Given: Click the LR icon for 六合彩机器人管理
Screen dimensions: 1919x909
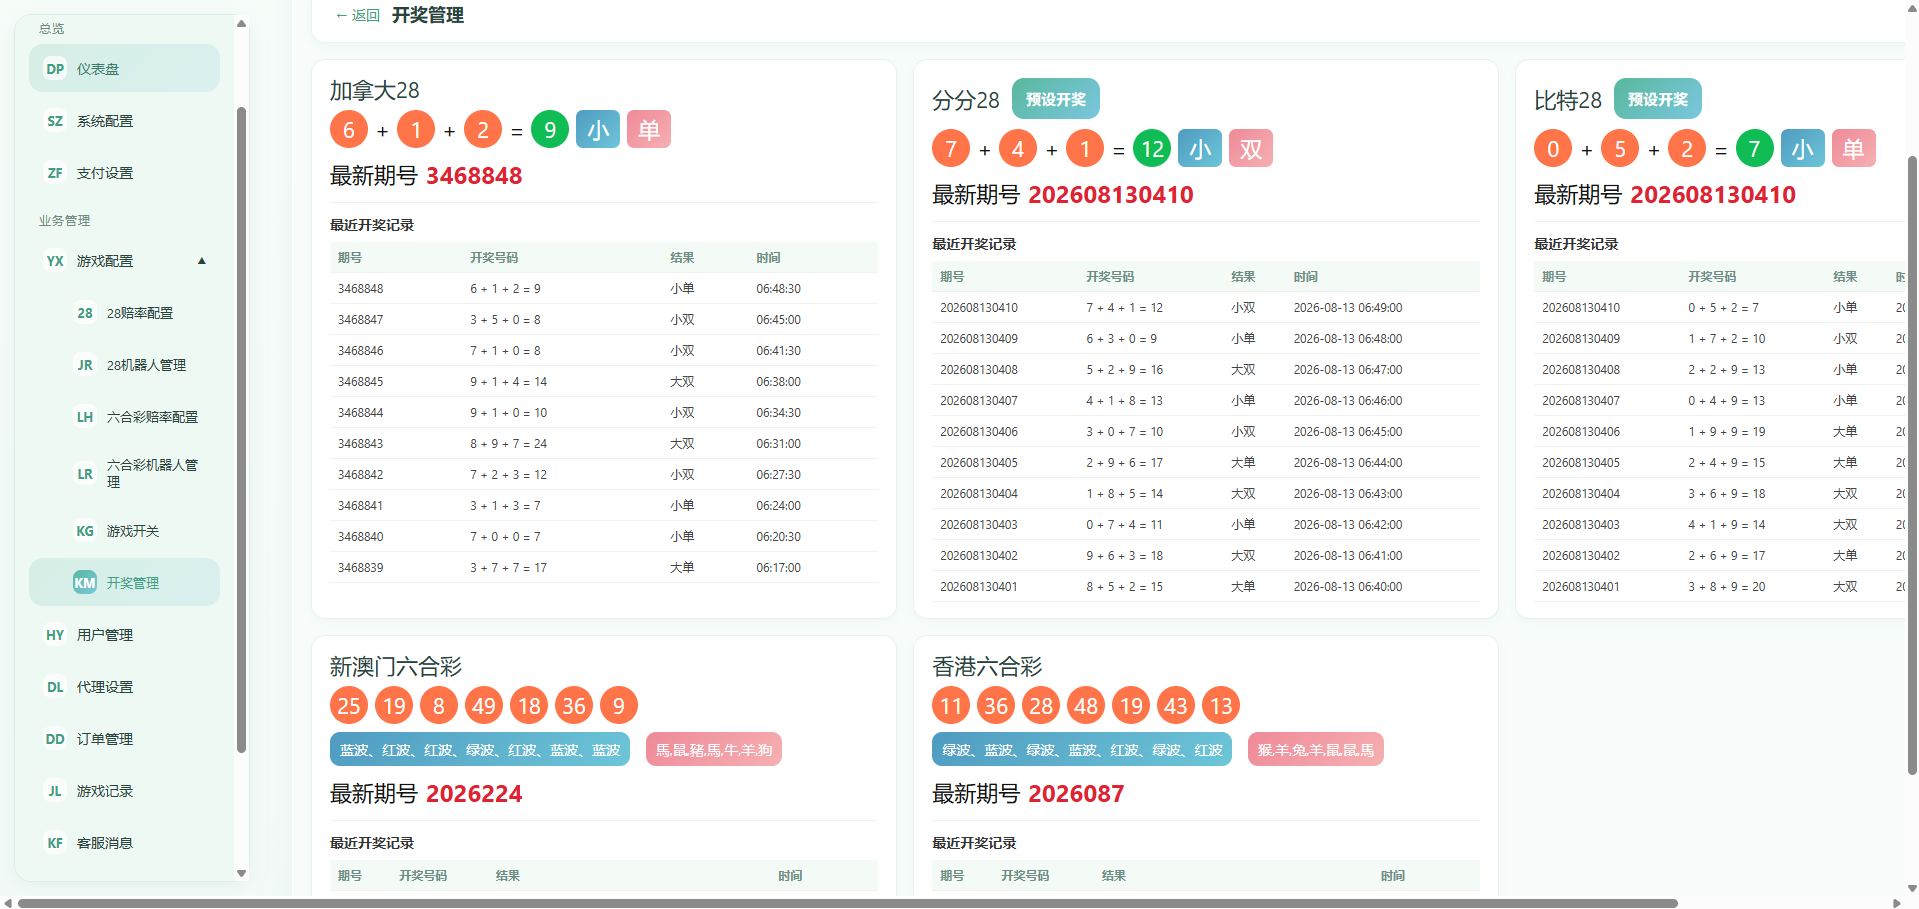Looking at the screenshot, I should click(85, 474).
